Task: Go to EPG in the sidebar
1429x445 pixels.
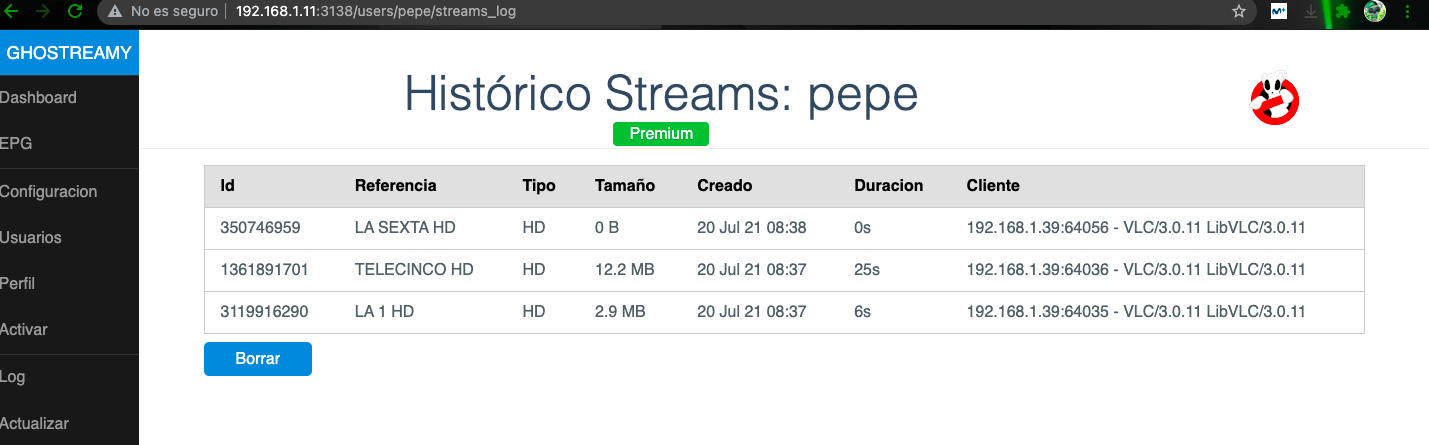Action: point(17,144)
